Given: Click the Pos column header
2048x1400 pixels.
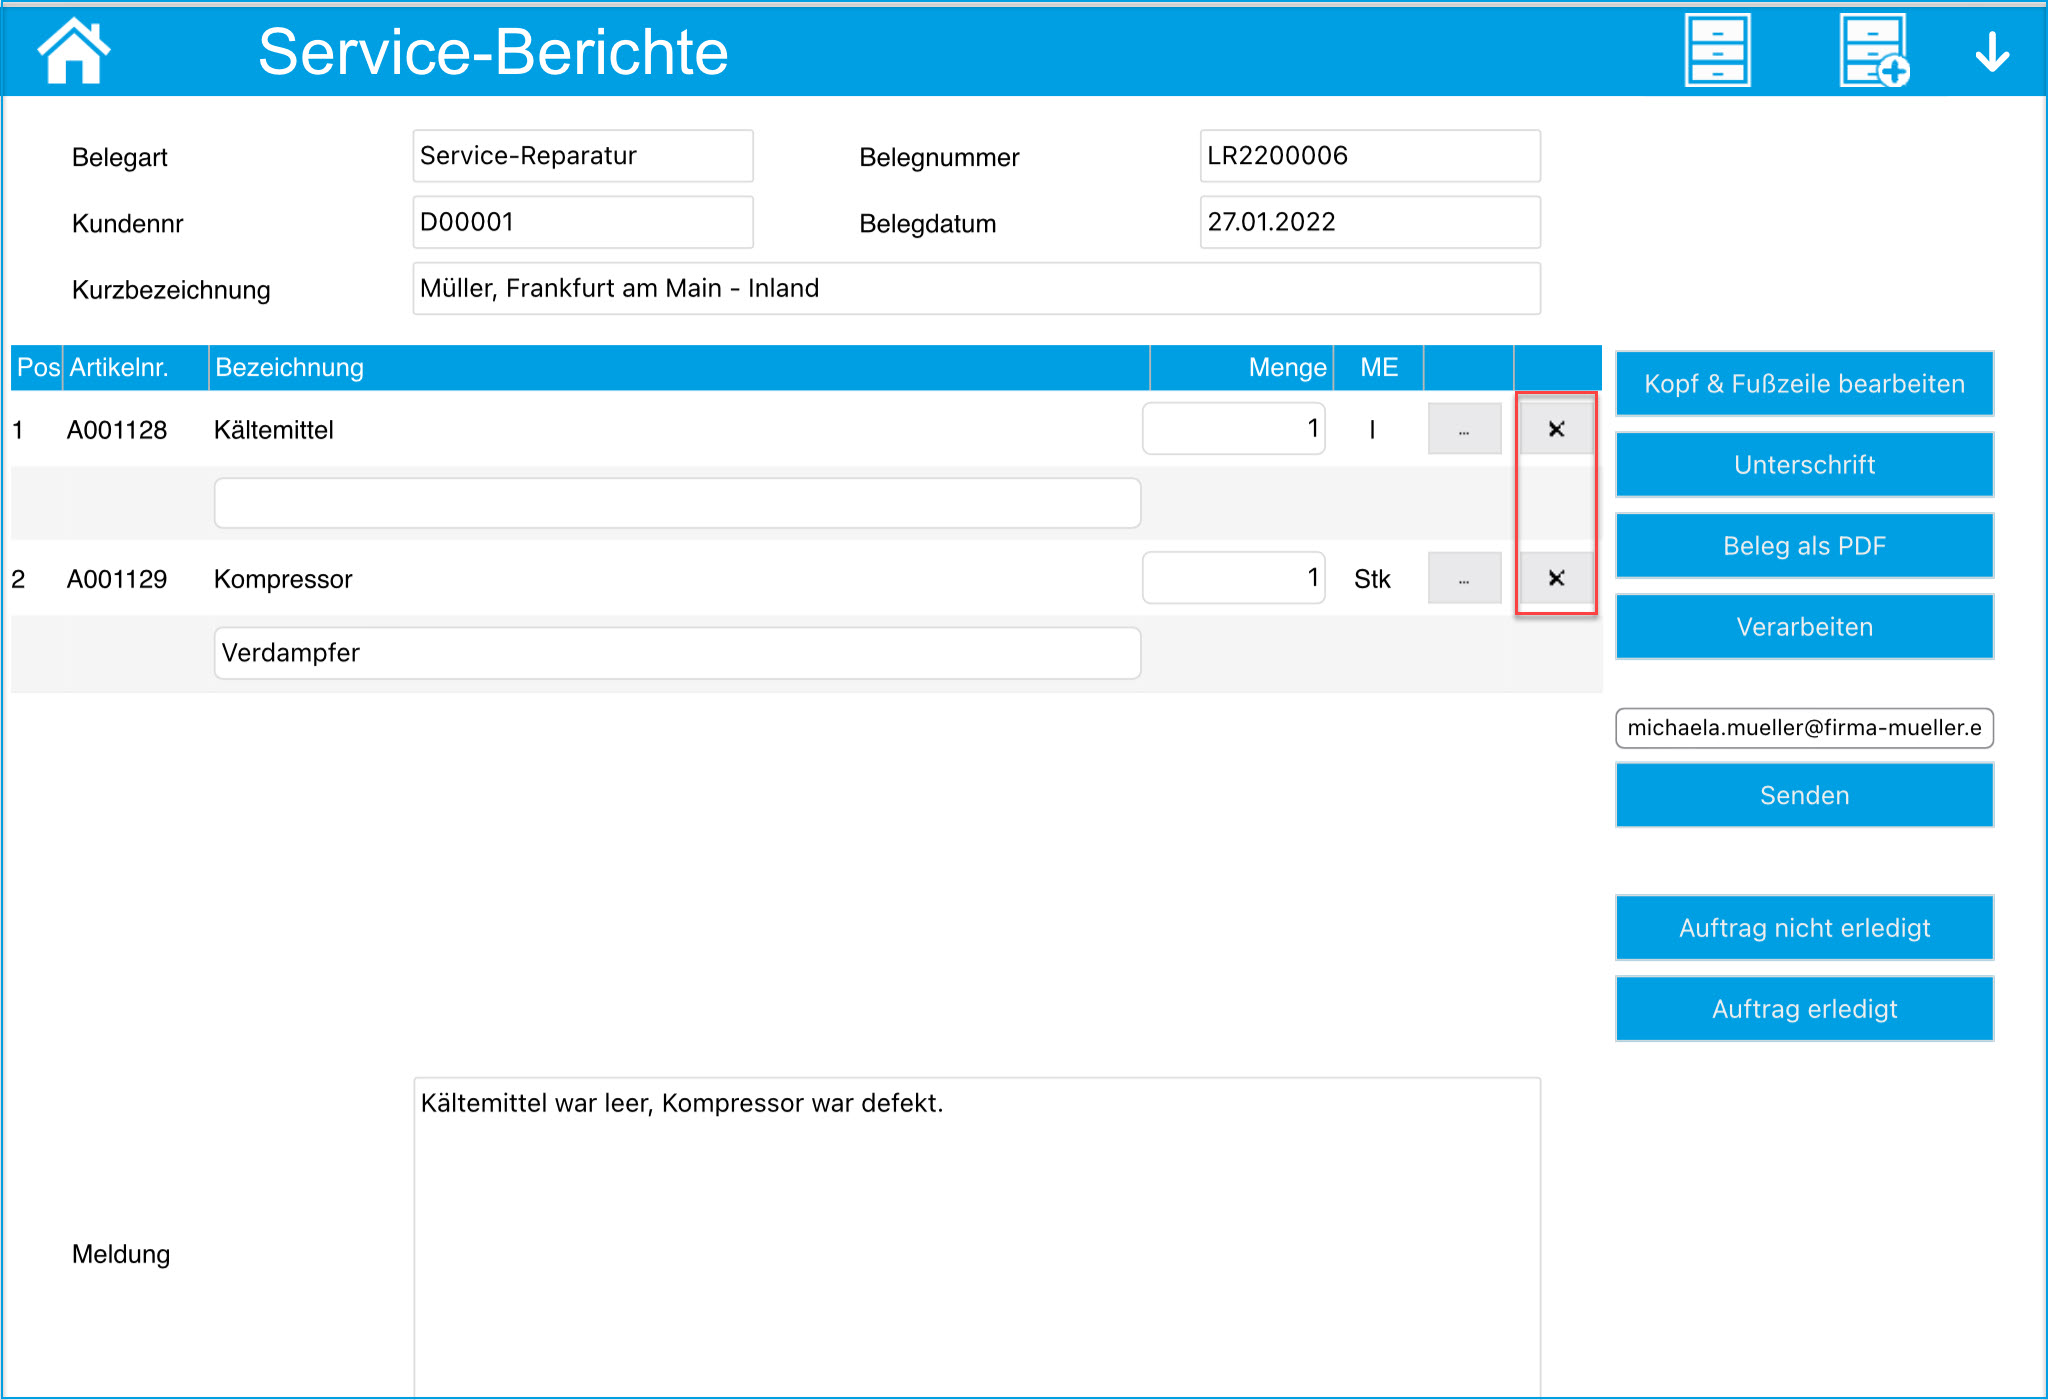Looking at the screenshot, I should (38, 367).
